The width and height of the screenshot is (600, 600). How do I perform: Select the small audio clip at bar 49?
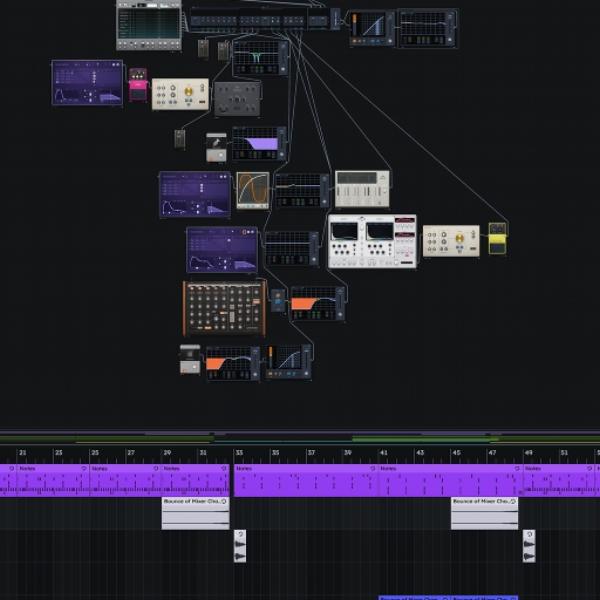529,546
